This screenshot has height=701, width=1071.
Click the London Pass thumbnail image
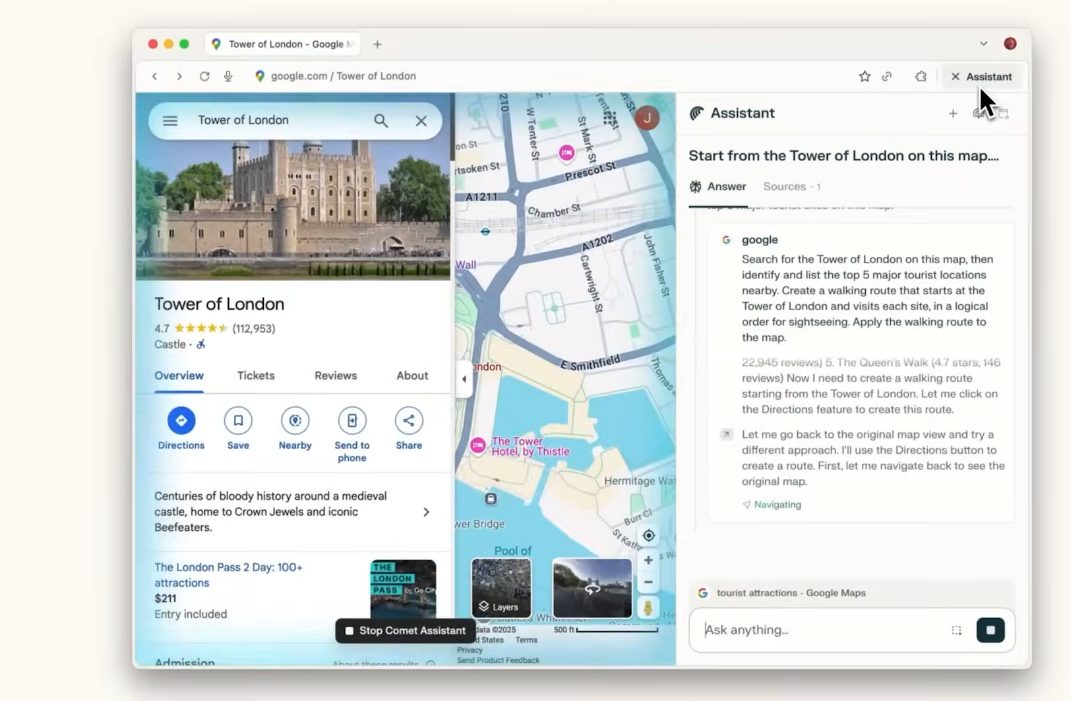pos(403,588)
